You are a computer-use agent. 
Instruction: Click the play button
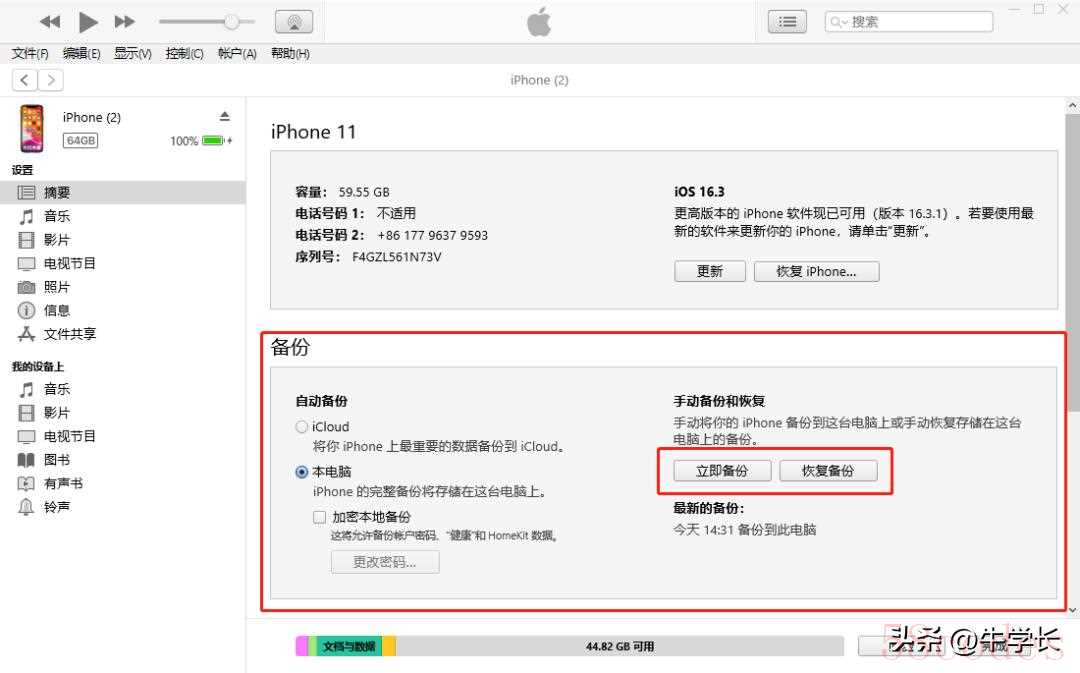pos(87,22)
